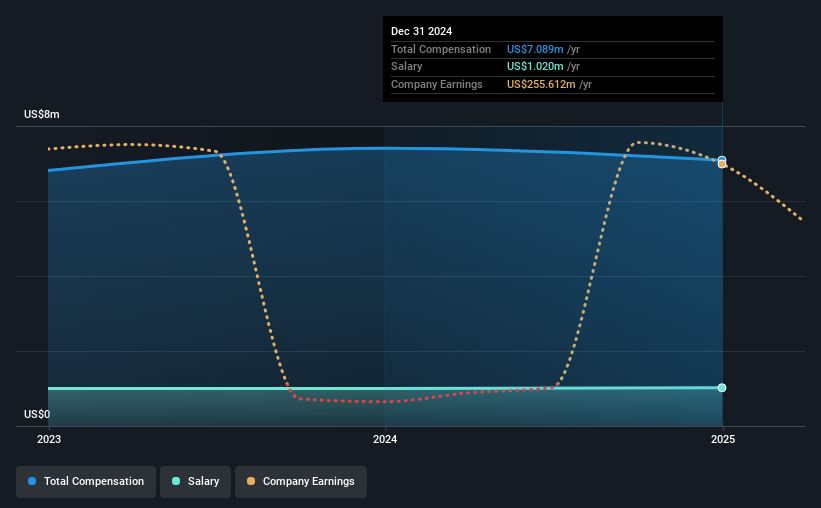Click the 2023 x-axis label
This screenshot has height=508, width=821.
point(49,439)
